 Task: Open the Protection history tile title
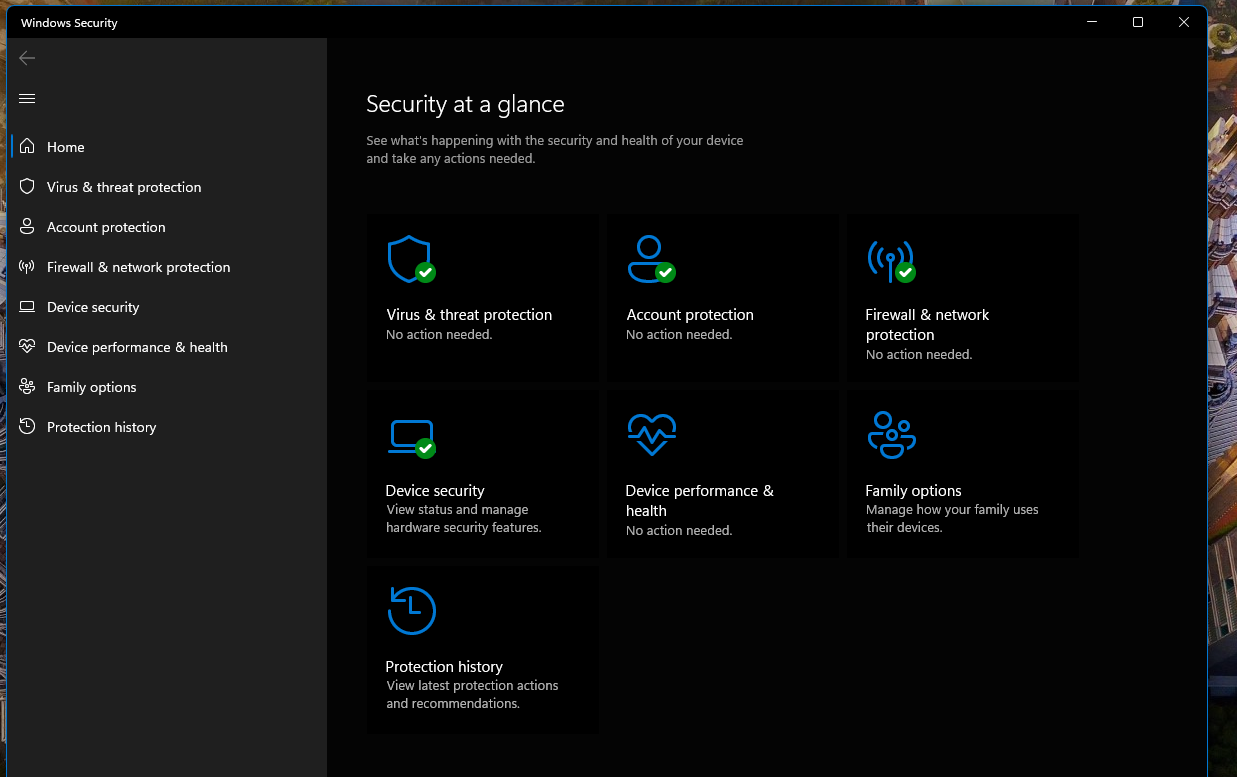click(444, 667)
